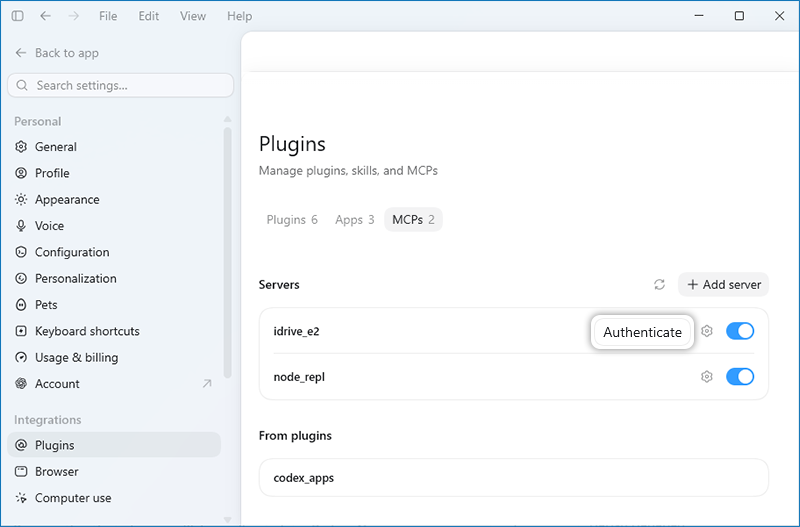Viewport: 800px width, 527px height.
Task: Open Account settings page
Action: [114, 384]
